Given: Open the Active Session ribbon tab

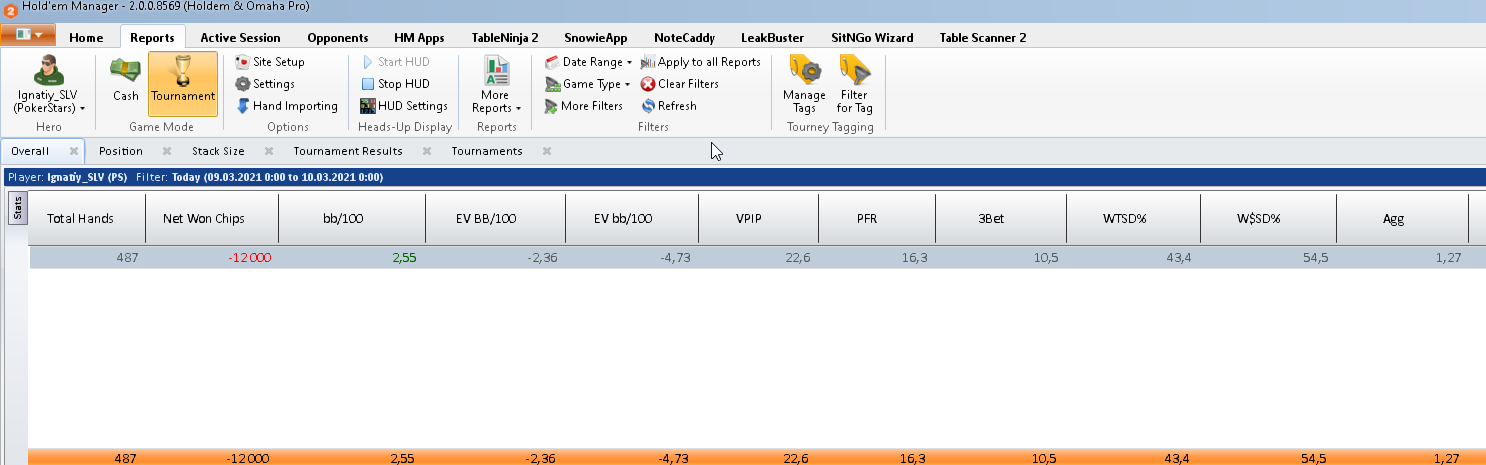Looking at the screenshot, I should tap(240, 38).
